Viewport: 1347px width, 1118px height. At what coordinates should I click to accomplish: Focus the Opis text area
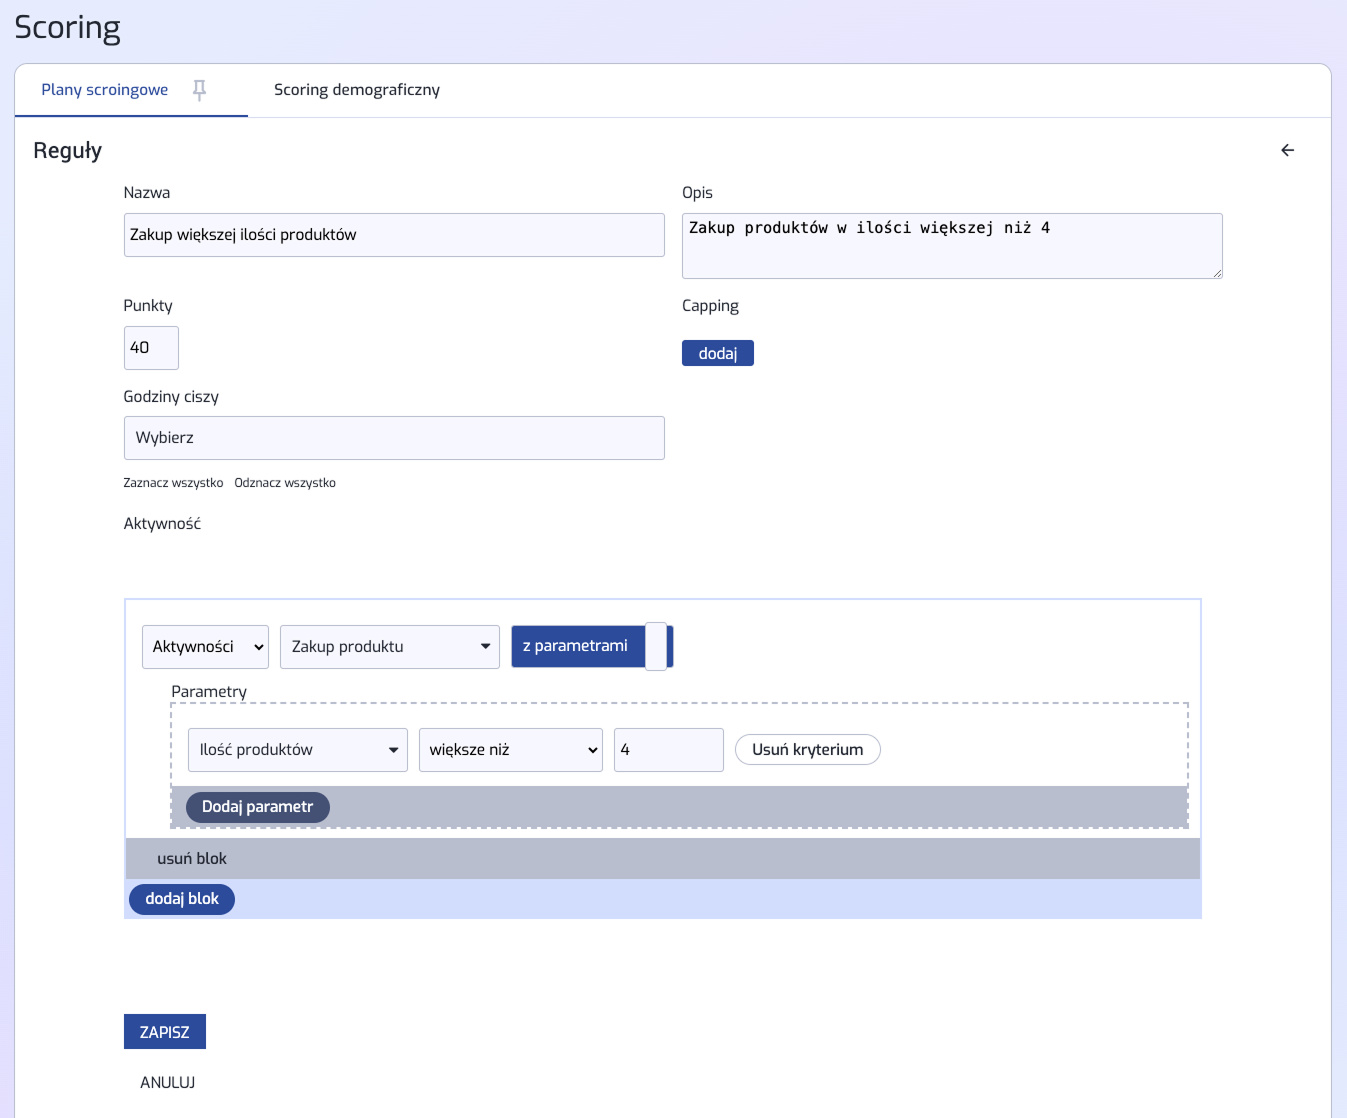tap(952, 246)
